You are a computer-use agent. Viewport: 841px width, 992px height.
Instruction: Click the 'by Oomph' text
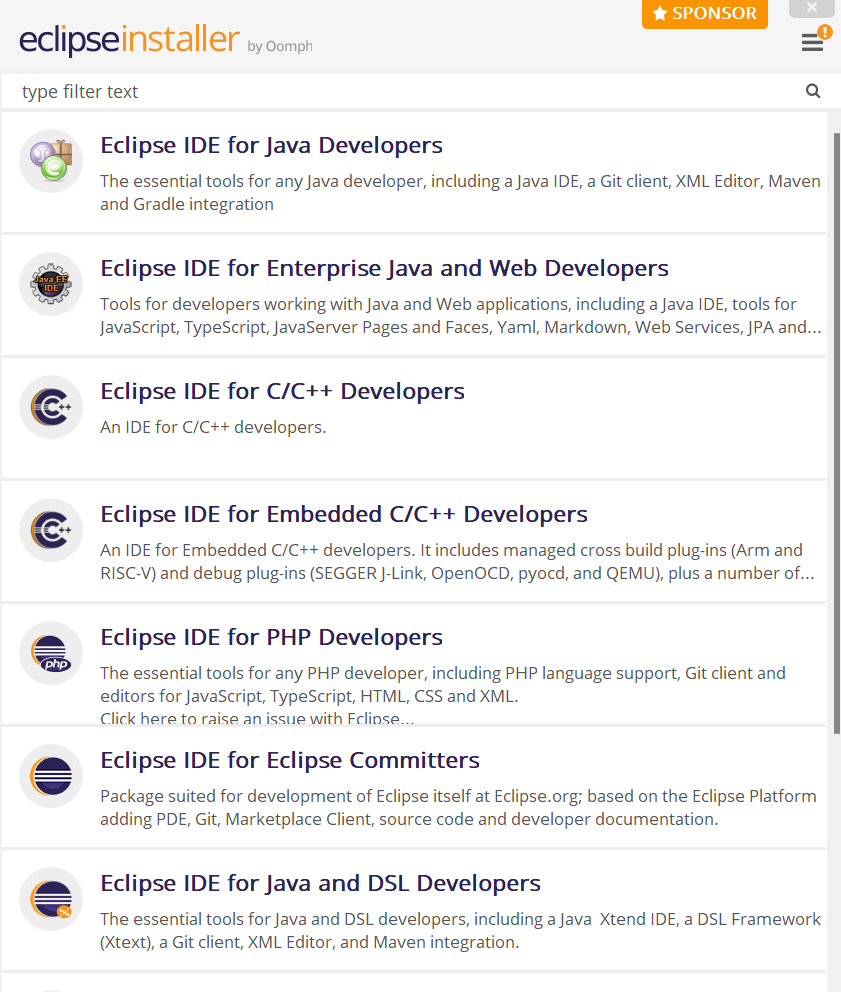280,46
